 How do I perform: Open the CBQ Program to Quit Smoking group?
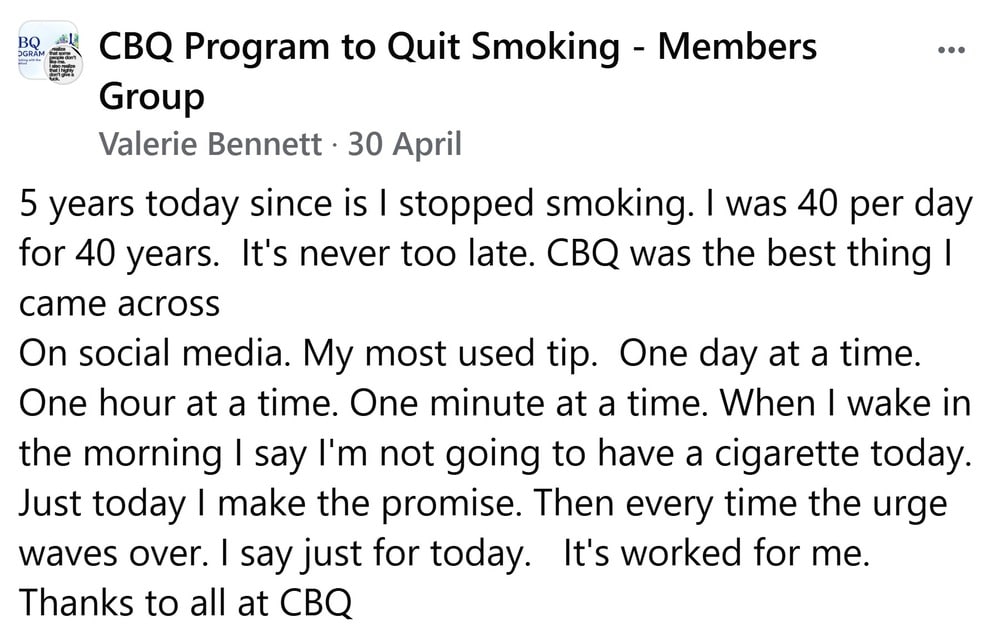tap(458, 47)
